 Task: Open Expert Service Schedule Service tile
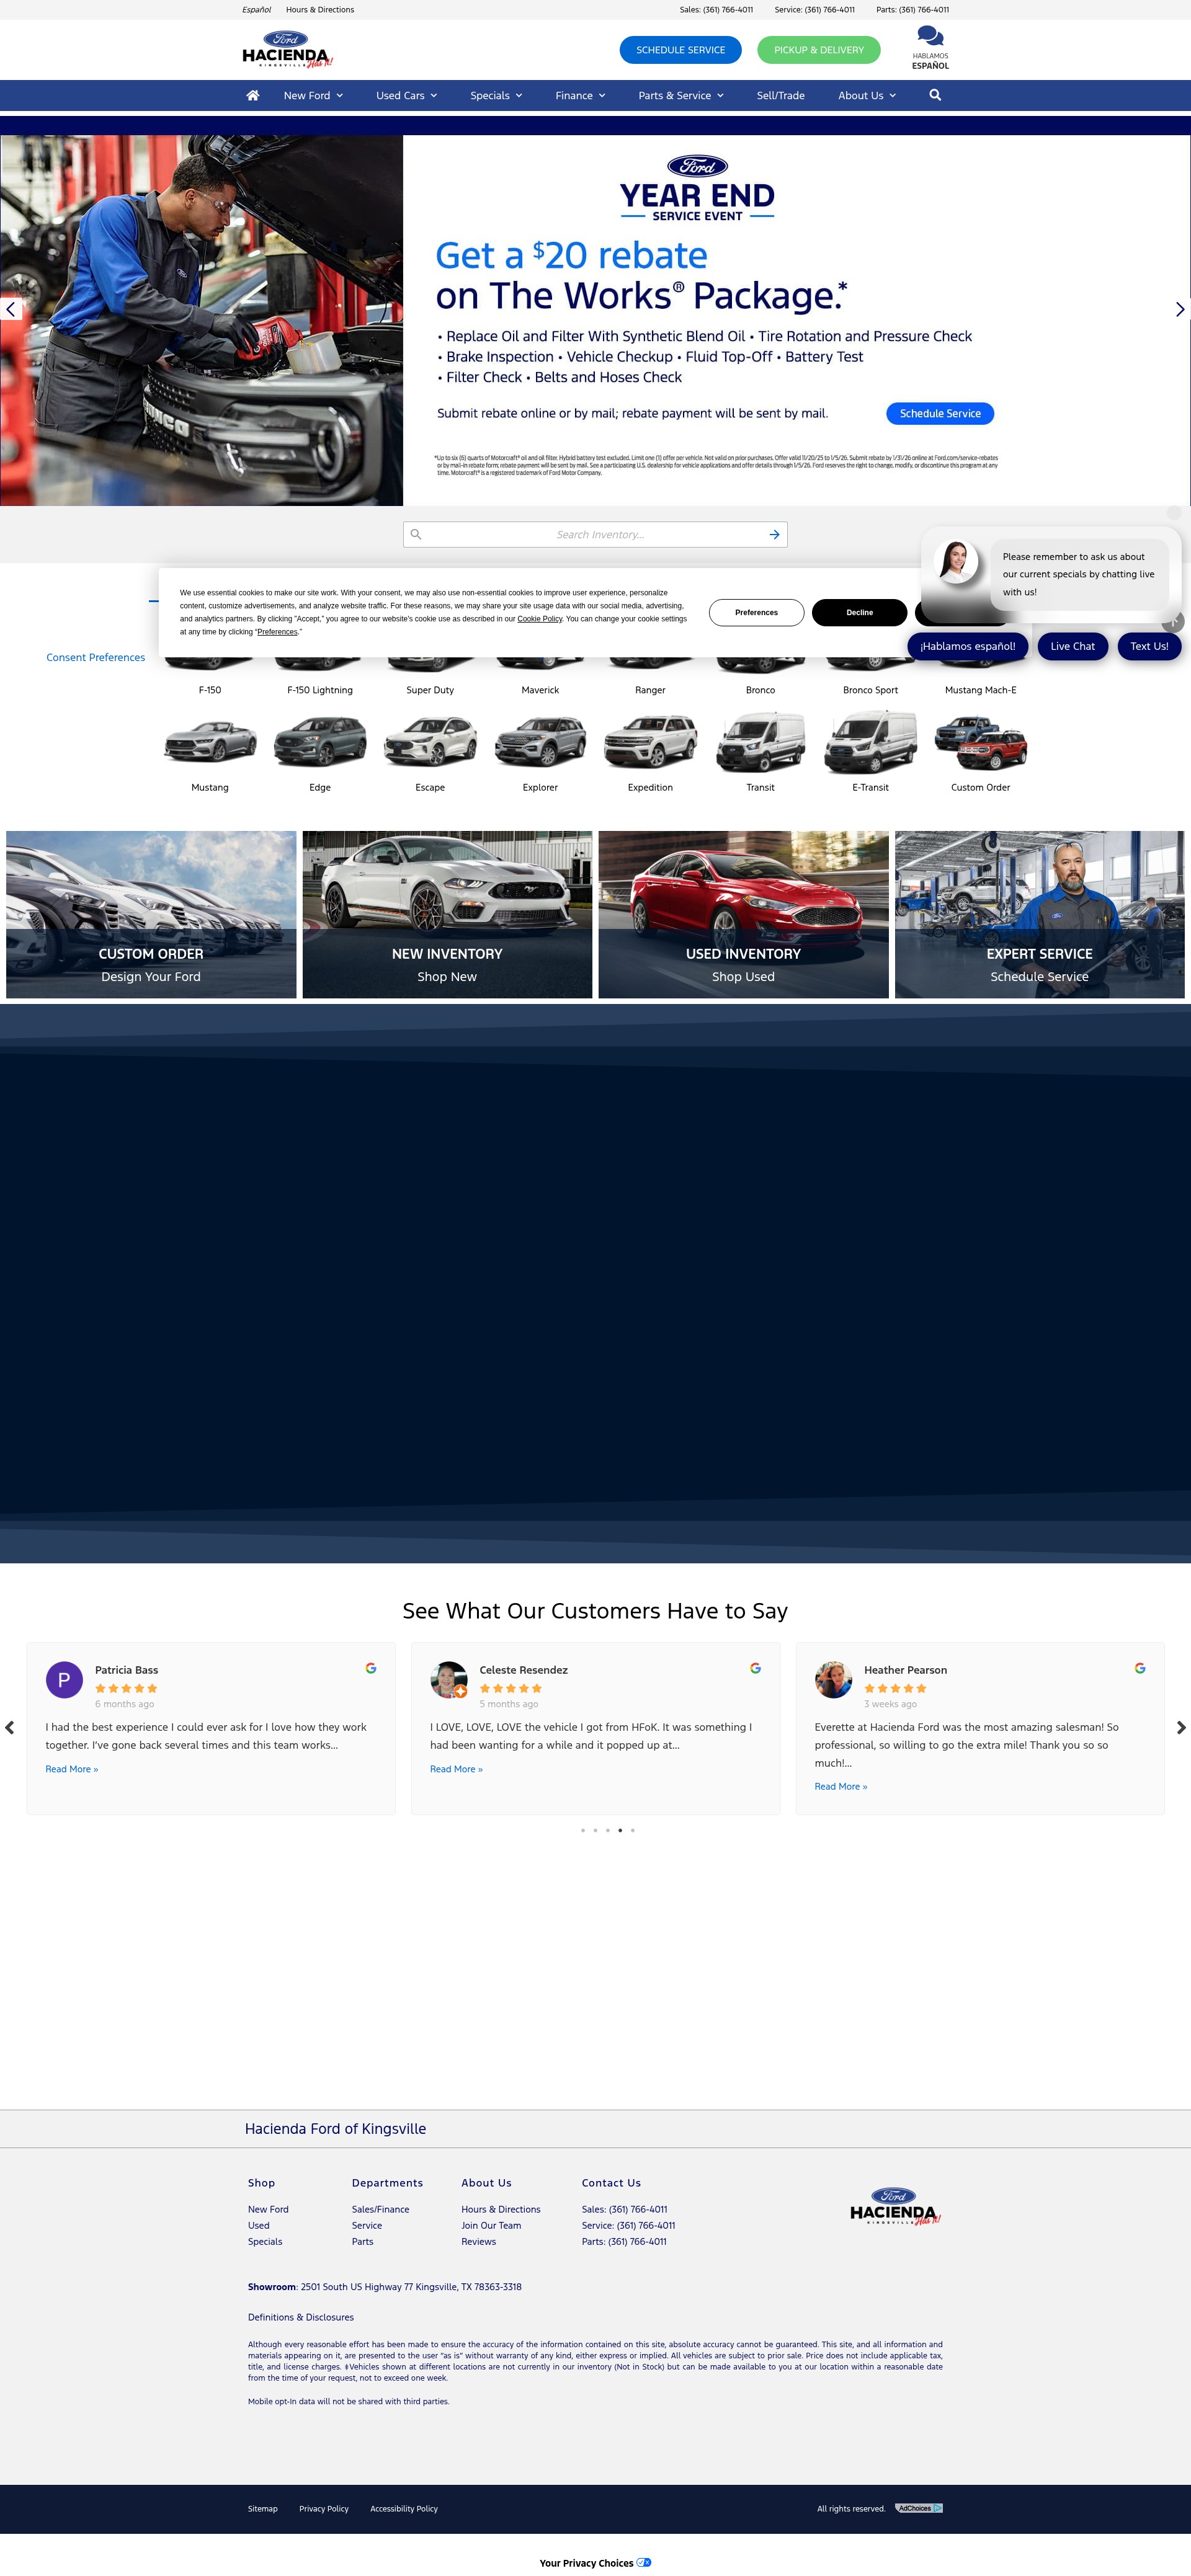pos(1039,914)
